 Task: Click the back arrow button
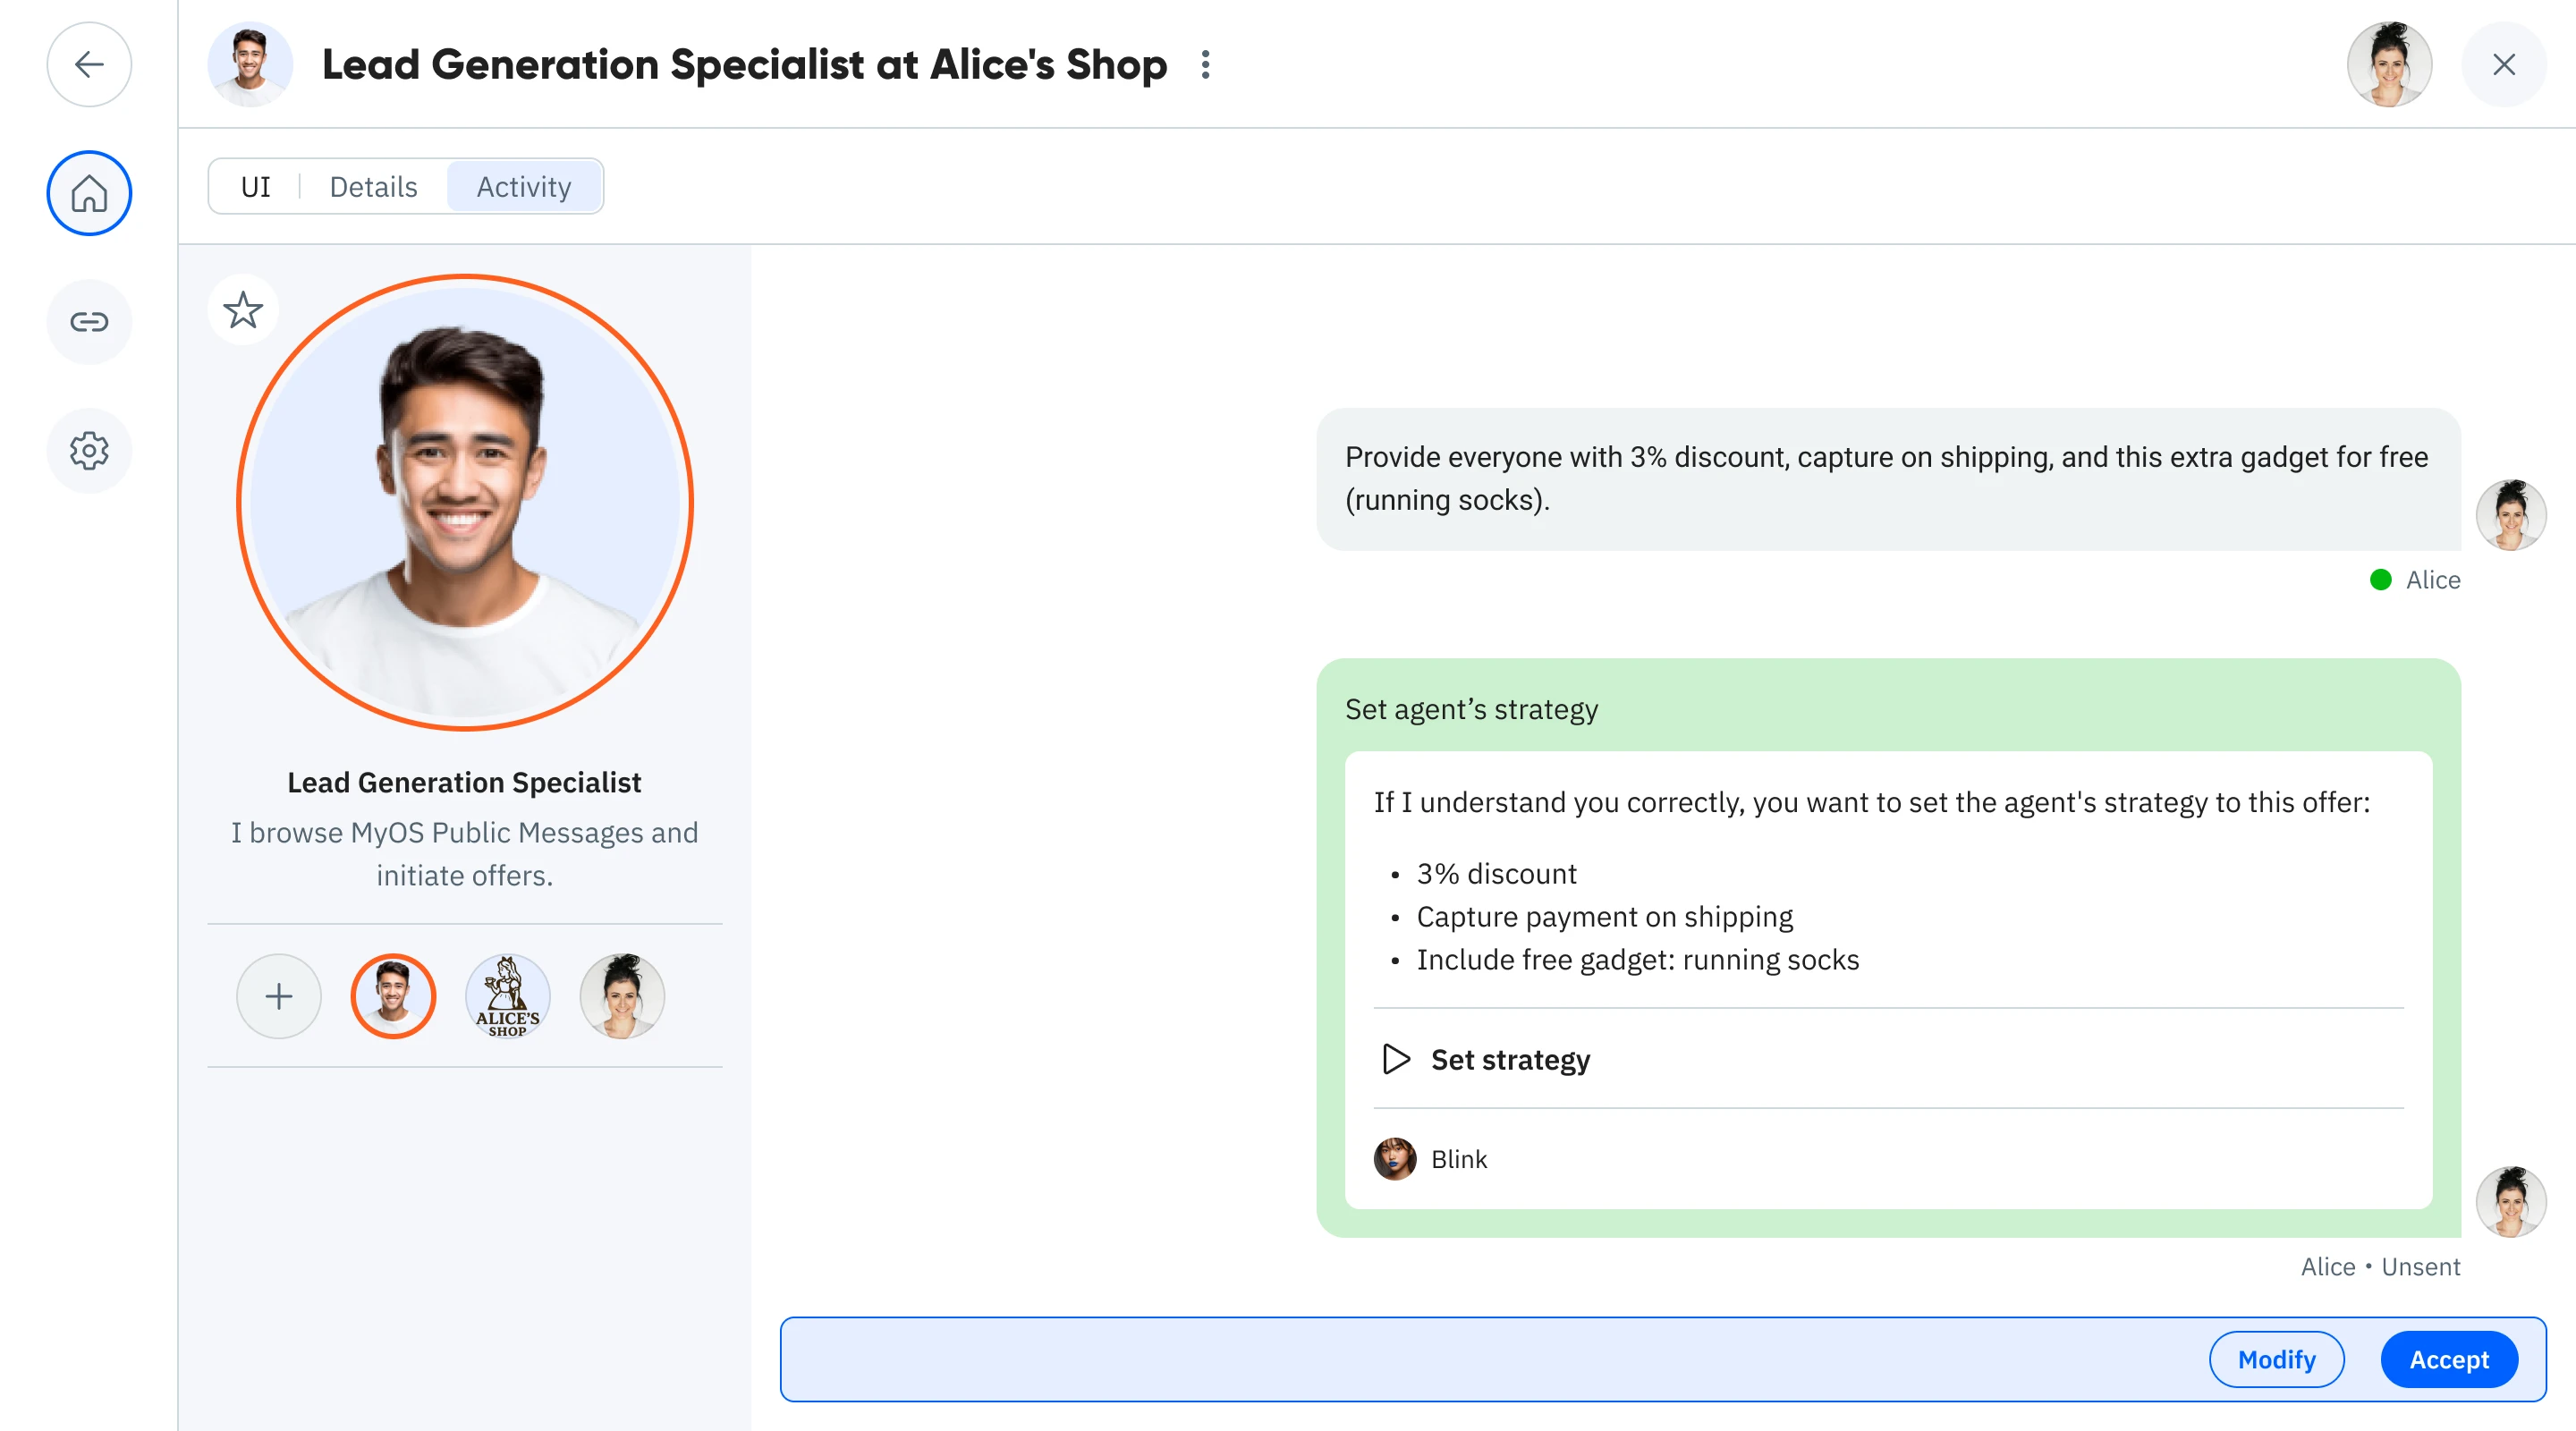pos(89,65)
